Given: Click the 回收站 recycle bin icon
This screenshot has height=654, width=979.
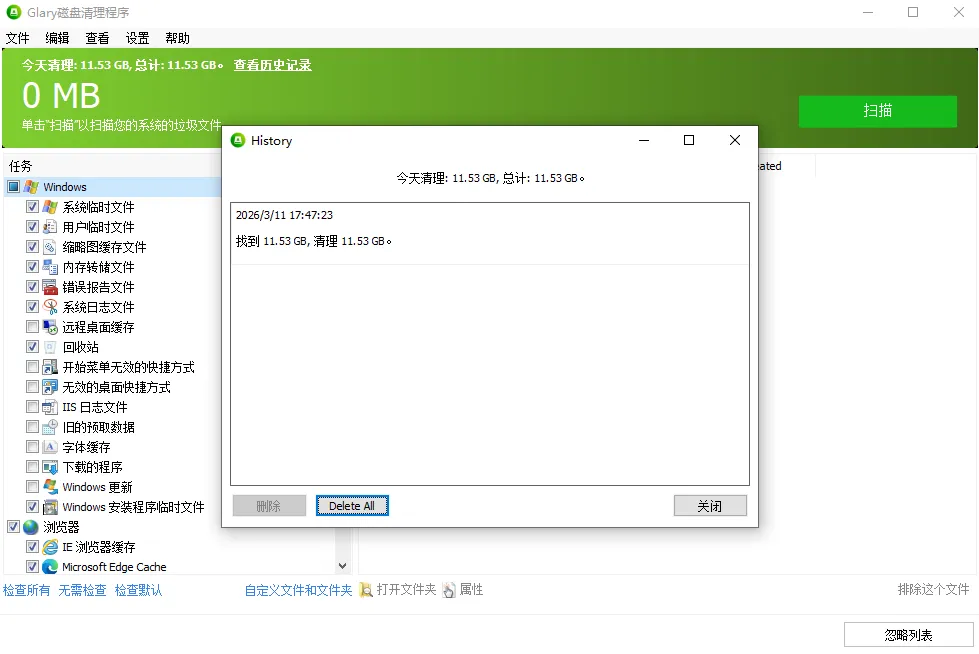Looking at the screenshot, I should point(50,347).
